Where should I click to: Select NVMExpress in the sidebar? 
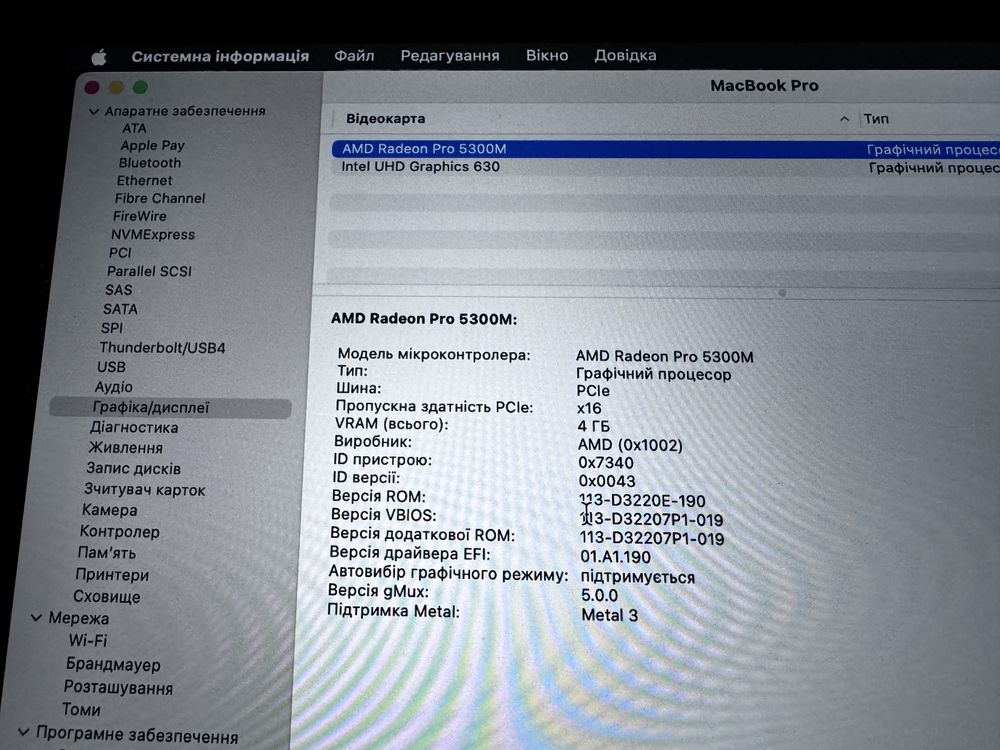point(153,235)
